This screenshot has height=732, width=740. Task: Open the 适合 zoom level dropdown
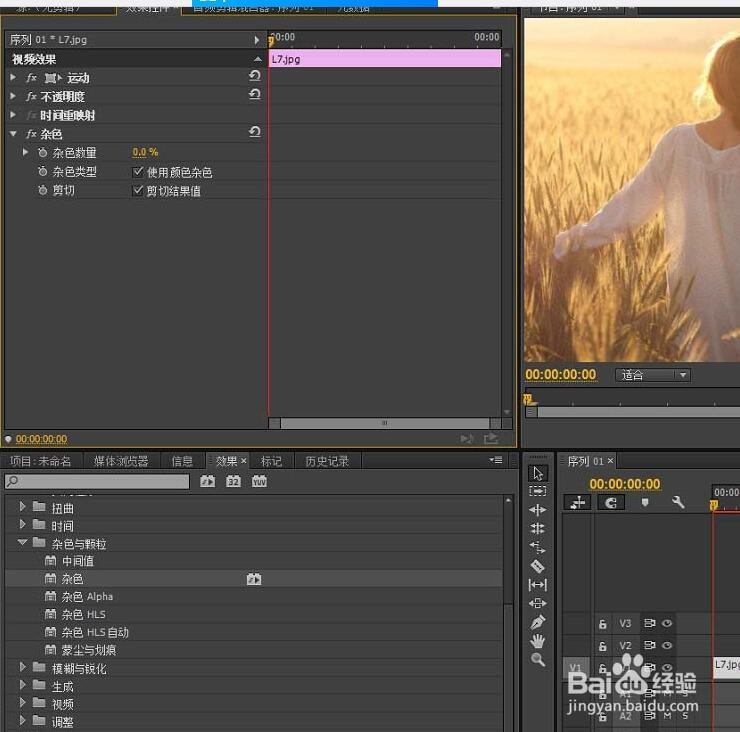coord(653,375)
